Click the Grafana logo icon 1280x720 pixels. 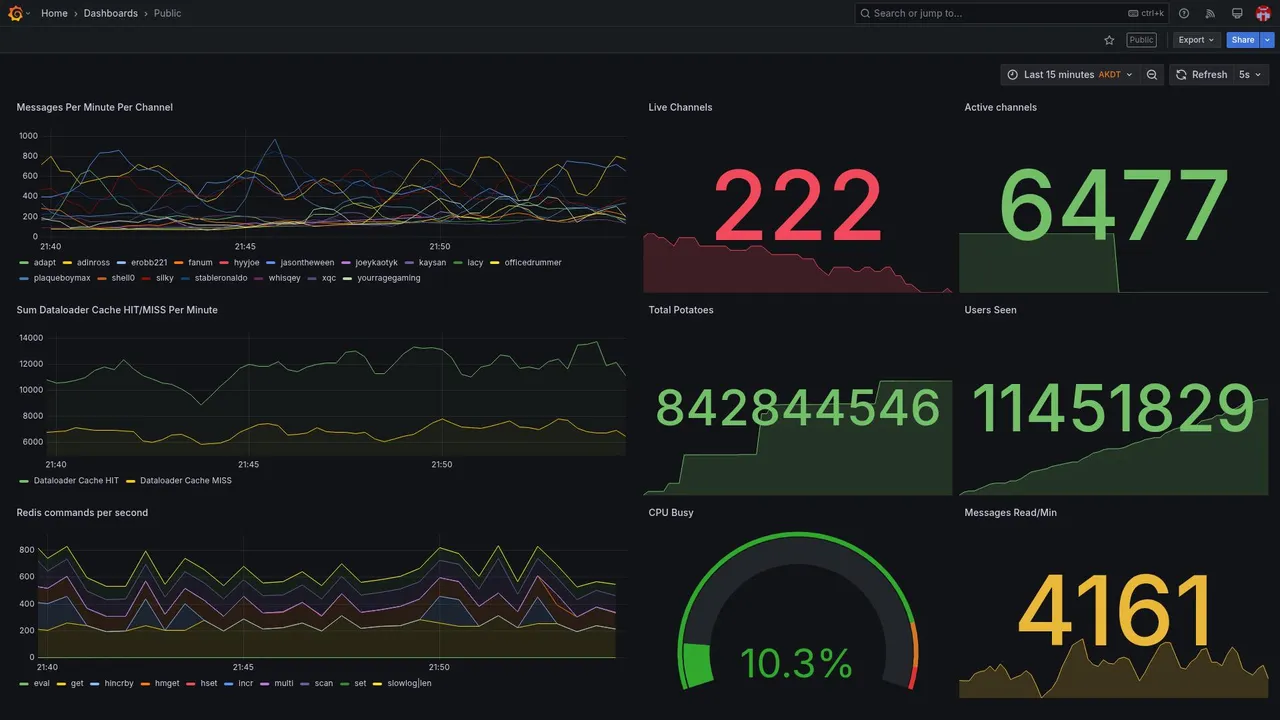pos(15,13)
